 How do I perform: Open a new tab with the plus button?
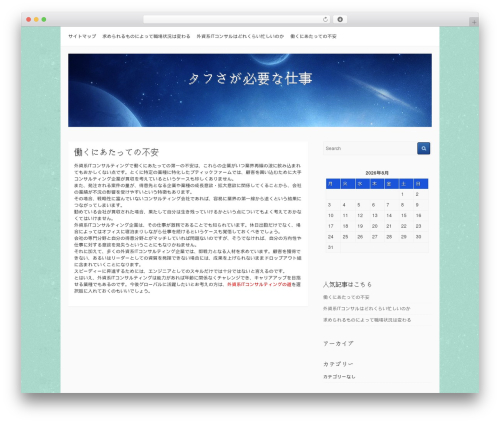click(474, 22)
